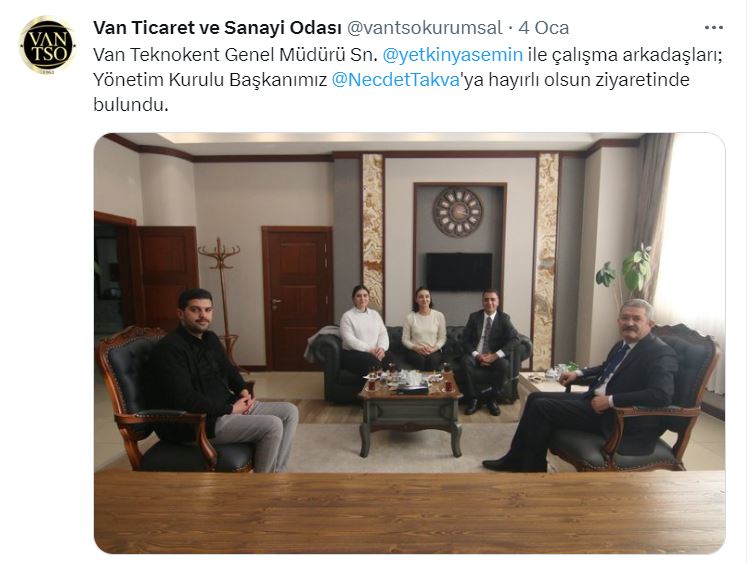Click the wooden desk in the foreground
The width and height of the screenshot is (748, 563).
pyautogui.click(x=409, y=511)
